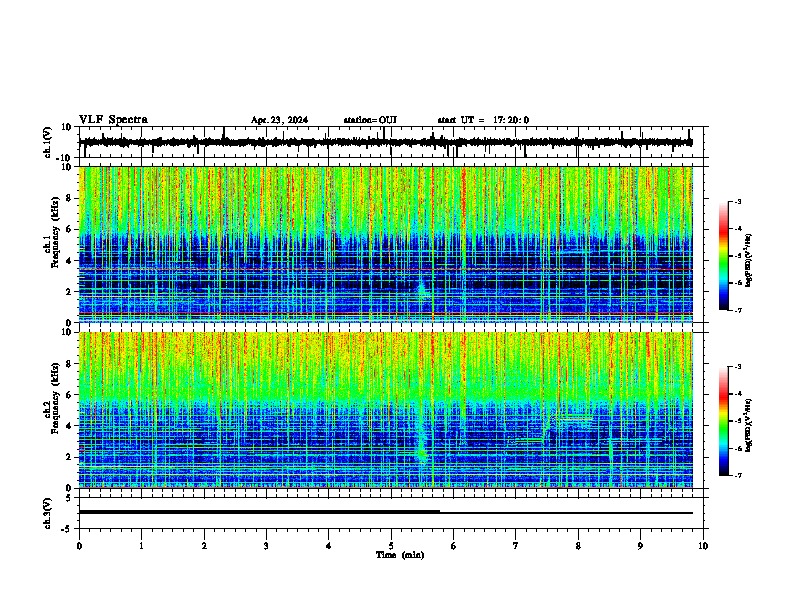Screen dimensions: 792x612
Task: Click the "7" tick on the time axis
Action: (x=516, y=546)
